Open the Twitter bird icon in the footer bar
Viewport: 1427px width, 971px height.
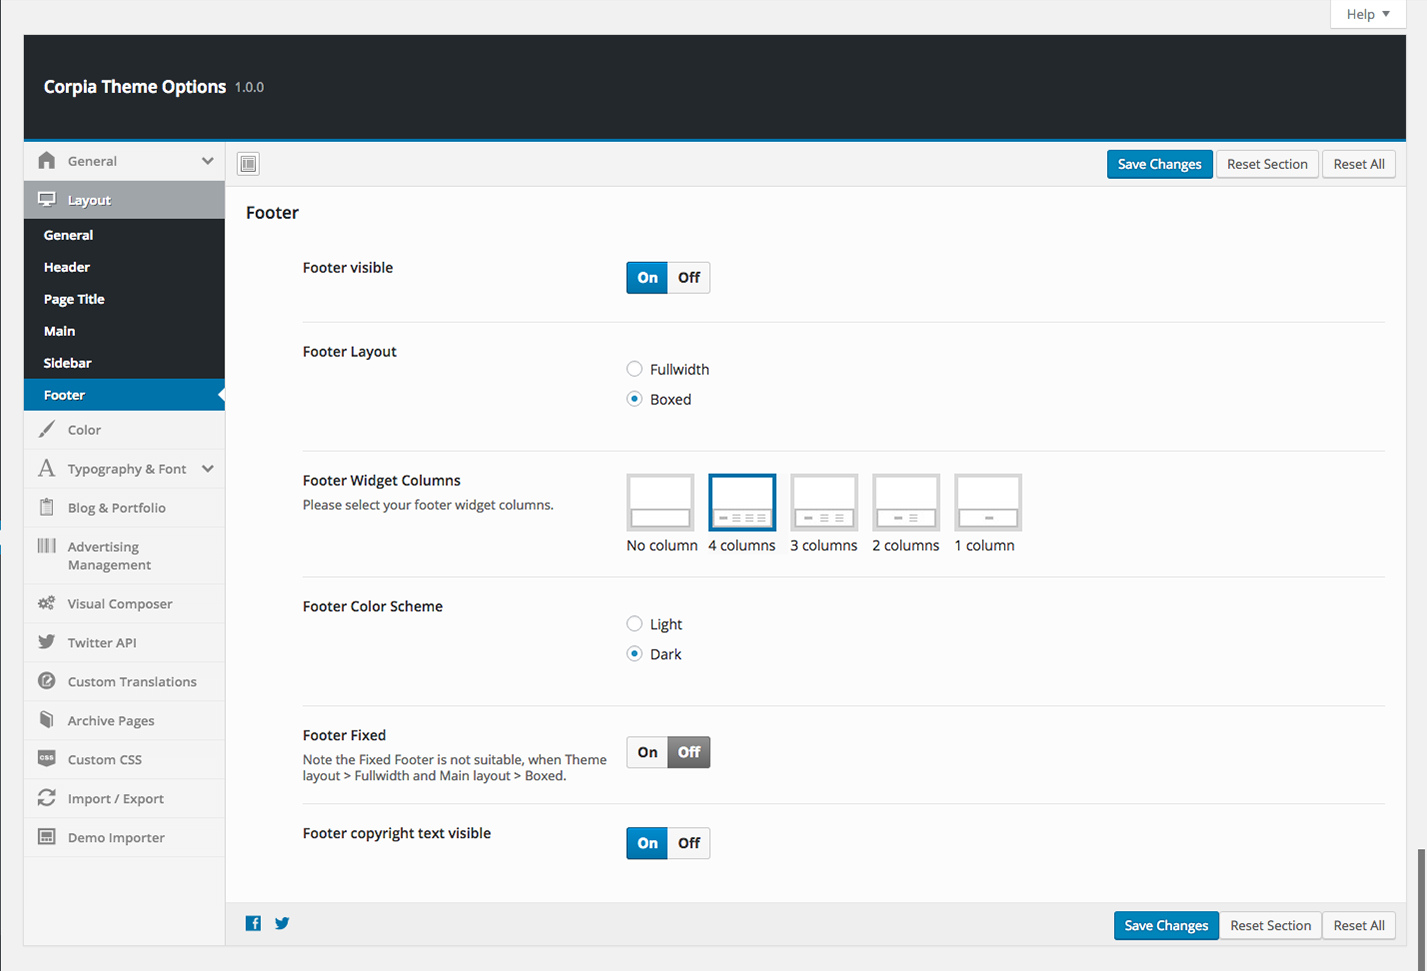282,923
